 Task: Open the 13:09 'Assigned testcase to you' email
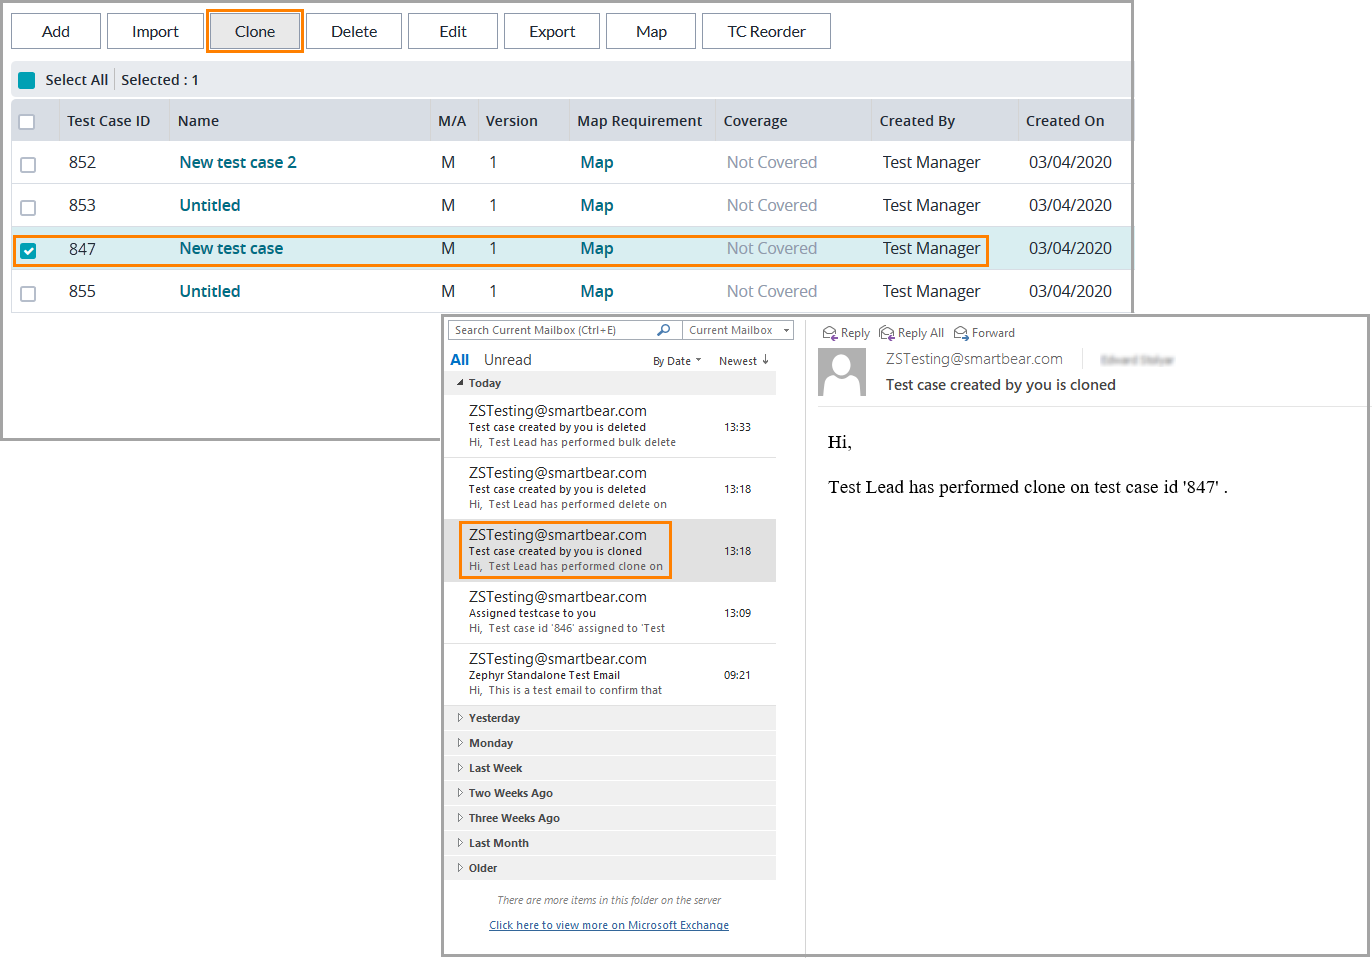(x=610, y=613)
